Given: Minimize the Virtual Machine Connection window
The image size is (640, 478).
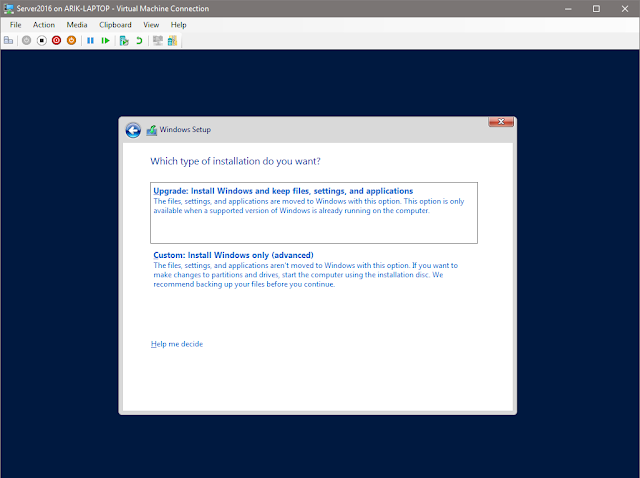Looking at the screenshot, I should tap(568, 9).
